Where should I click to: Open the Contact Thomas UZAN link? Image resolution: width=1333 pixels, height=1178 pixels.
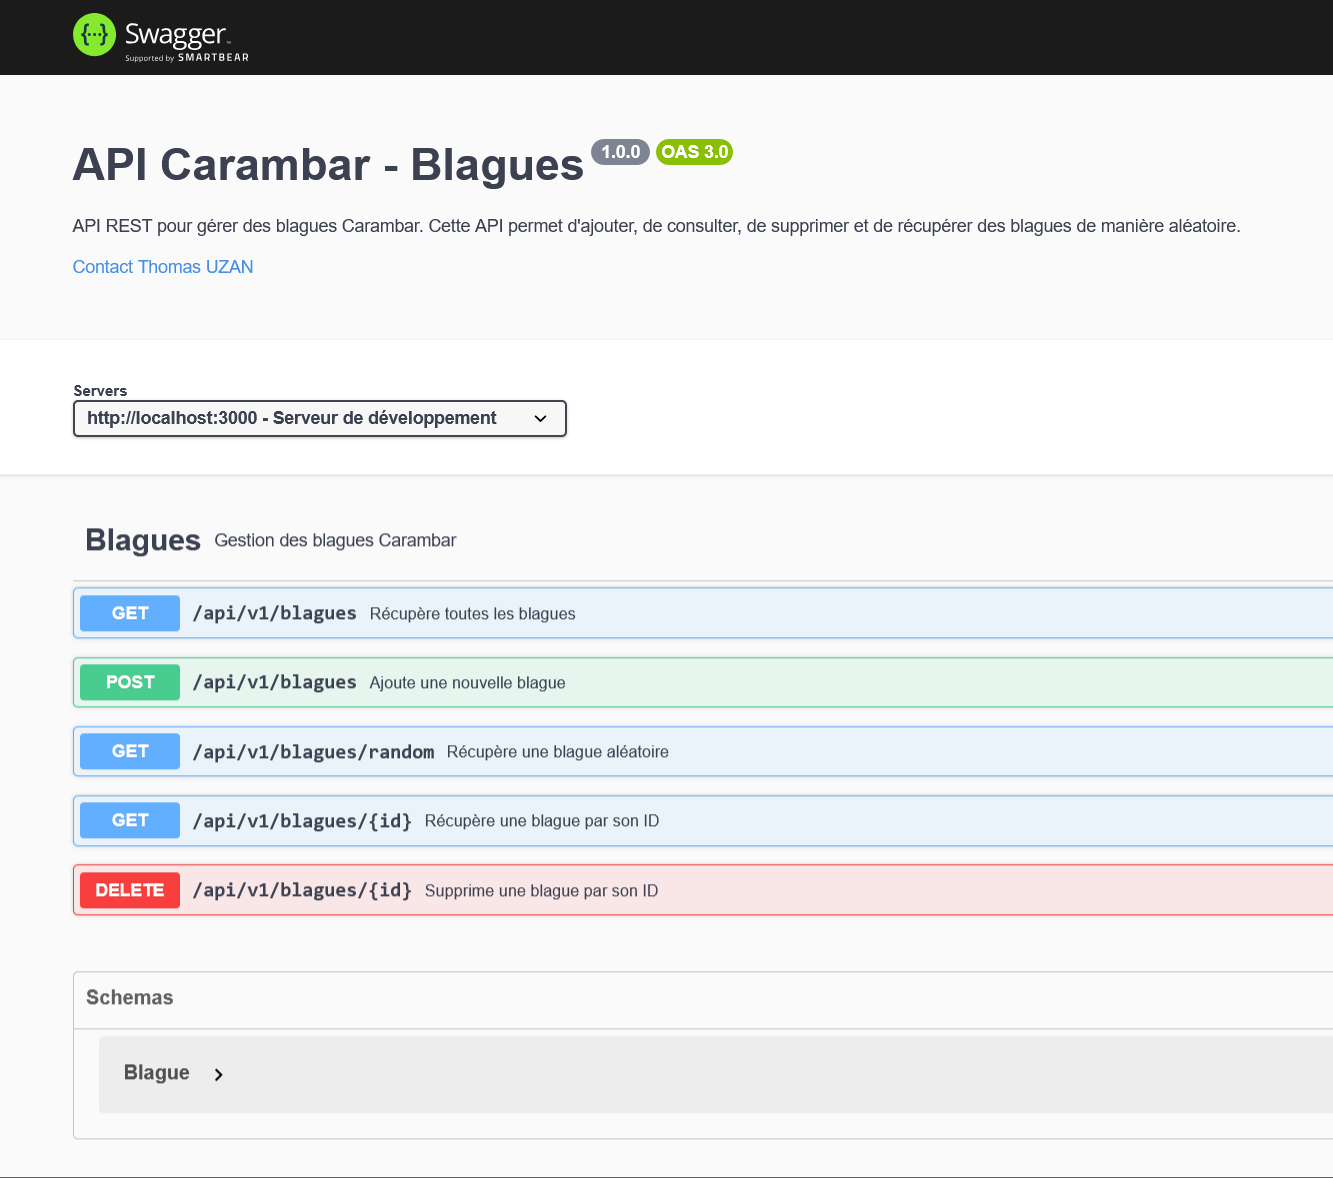(x=163, y=267)
